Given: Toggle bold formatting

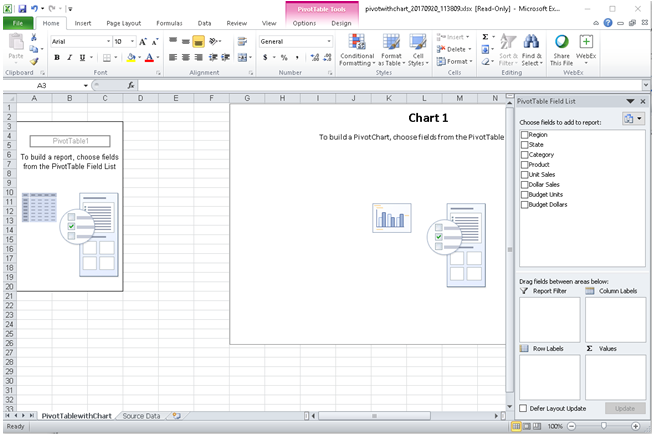Looking at the screenshot, I should (x=57, y=58).
